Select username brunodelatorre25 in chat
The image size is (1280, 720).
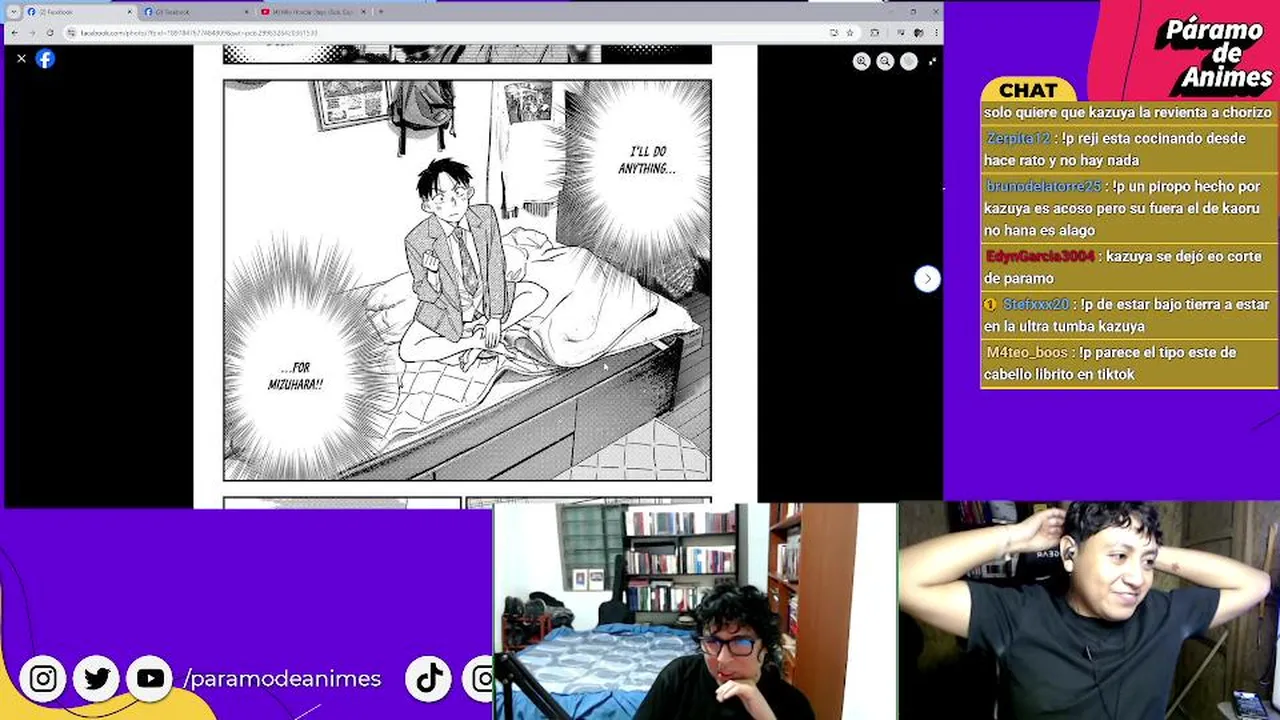pyautogui.click(x=1043, y=186)
